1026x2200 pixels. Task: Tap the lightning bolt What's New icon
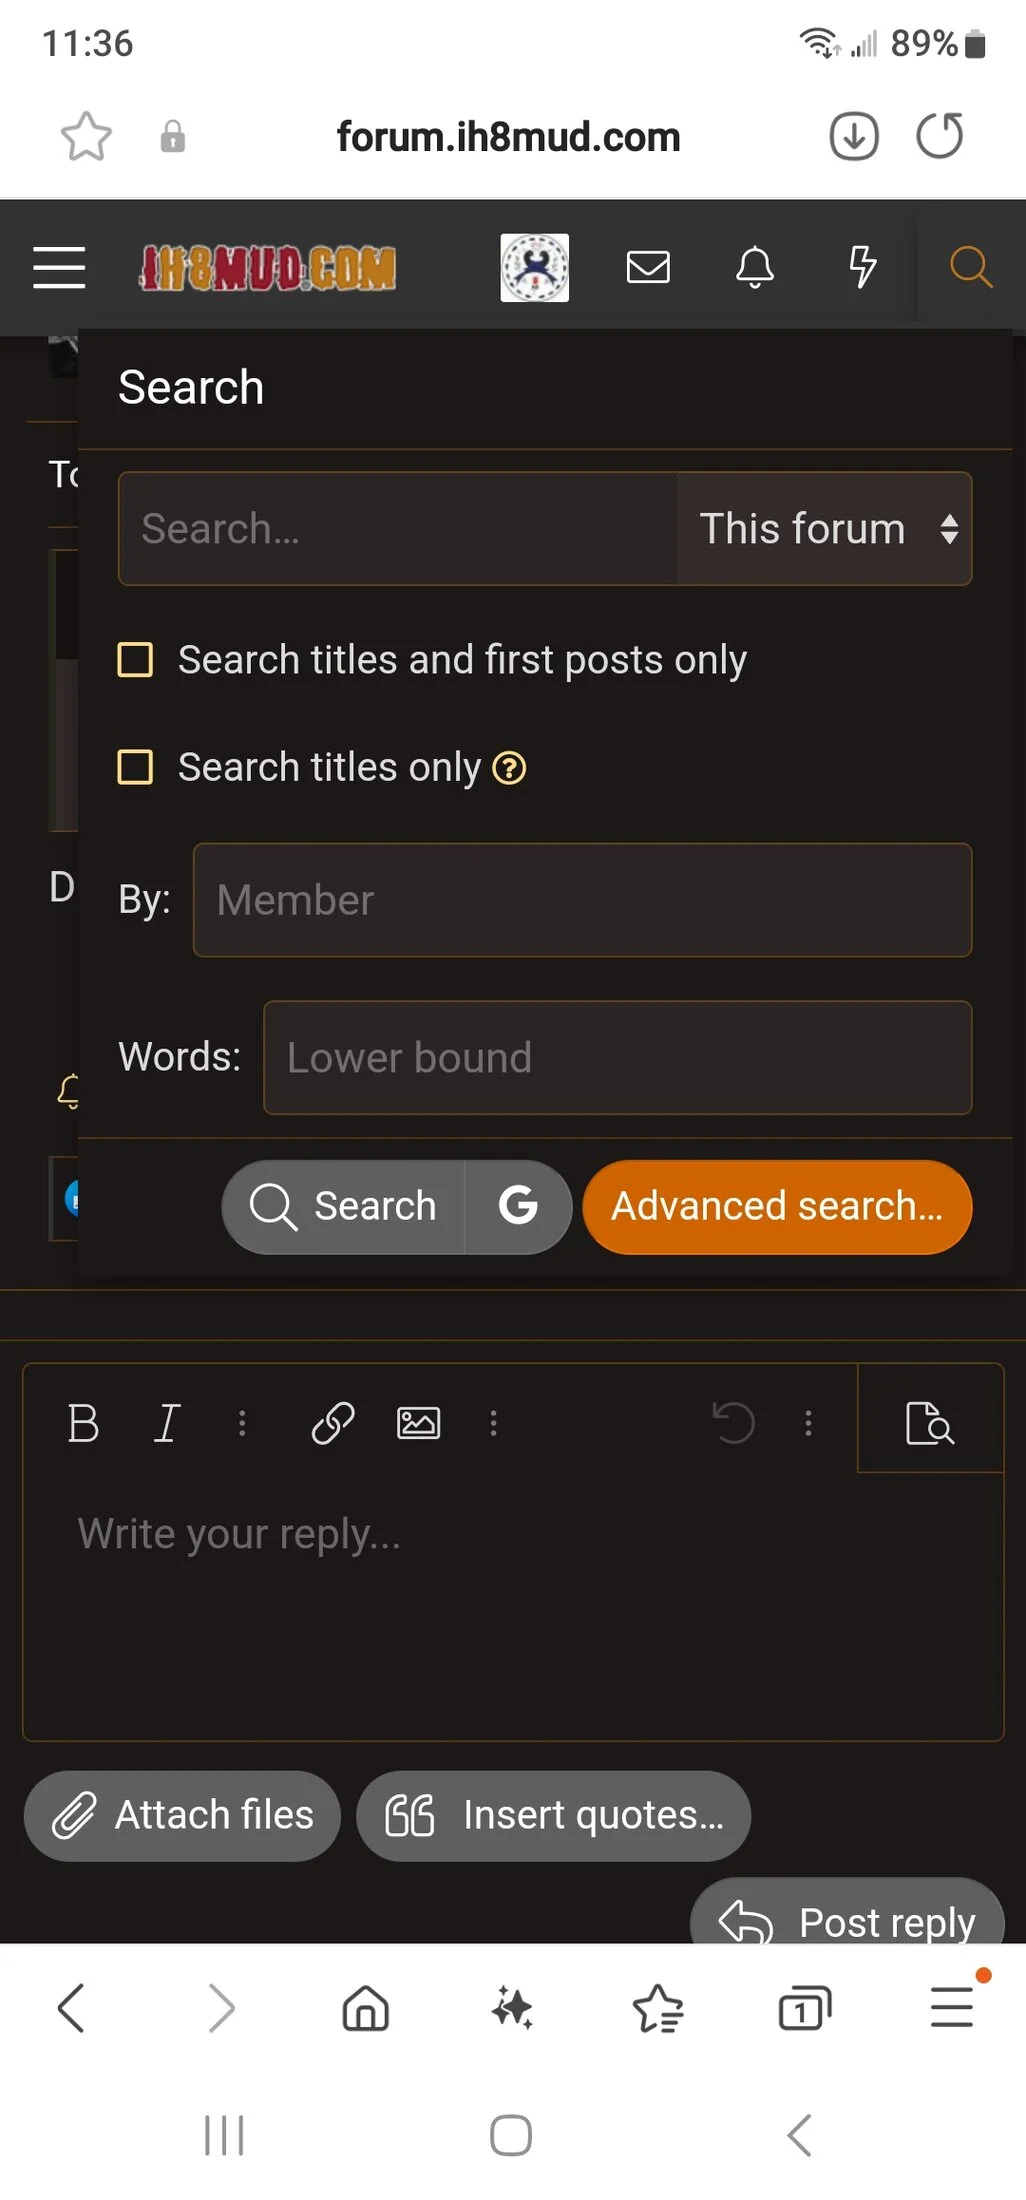[x=862, y=267]
